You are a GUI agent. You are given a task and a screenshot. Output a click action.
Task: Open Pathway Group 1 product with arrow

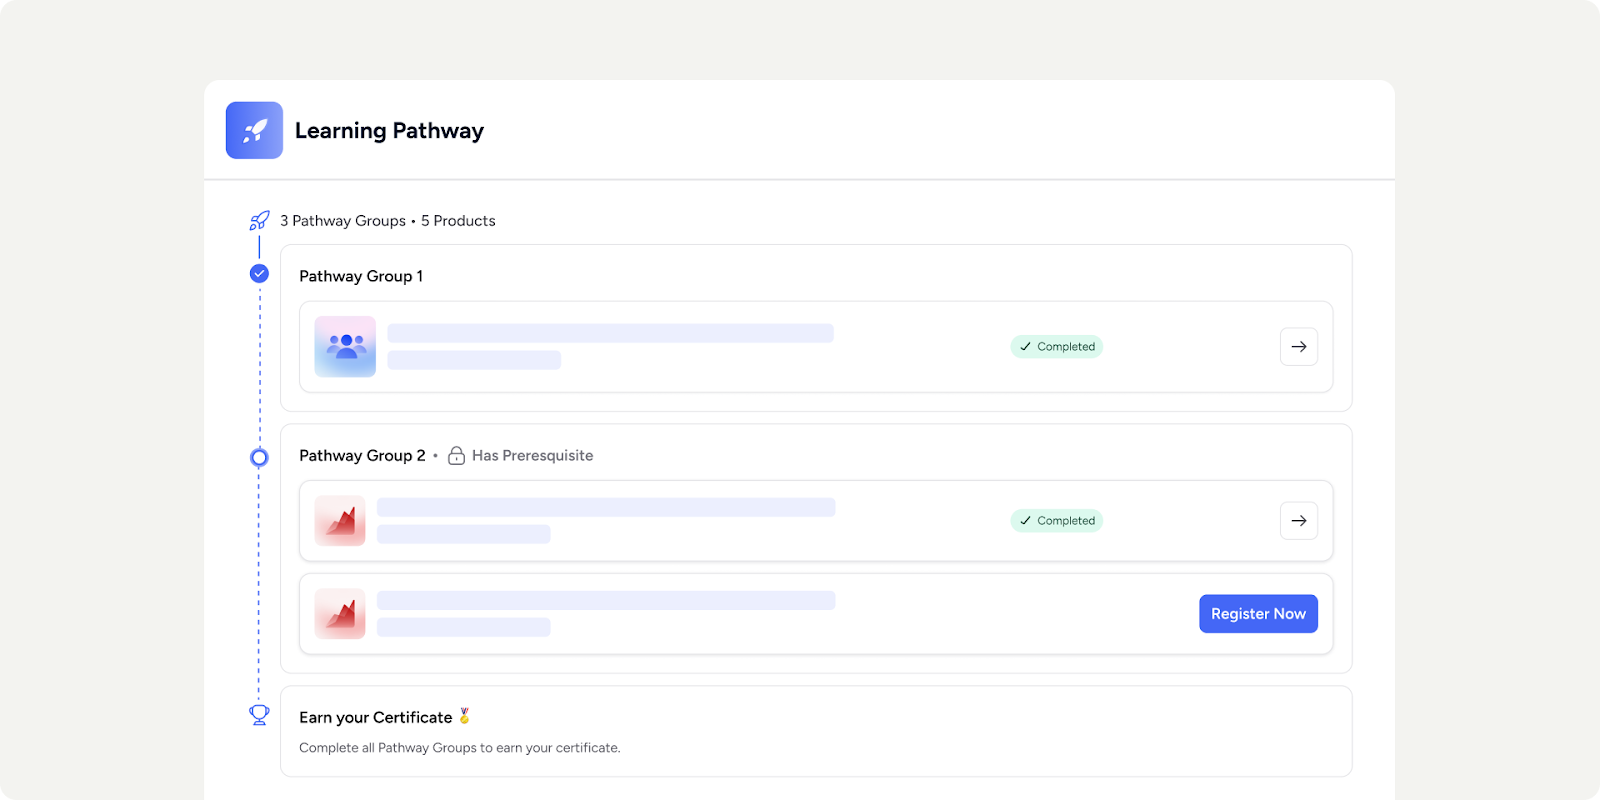[x=1298, y=347]
